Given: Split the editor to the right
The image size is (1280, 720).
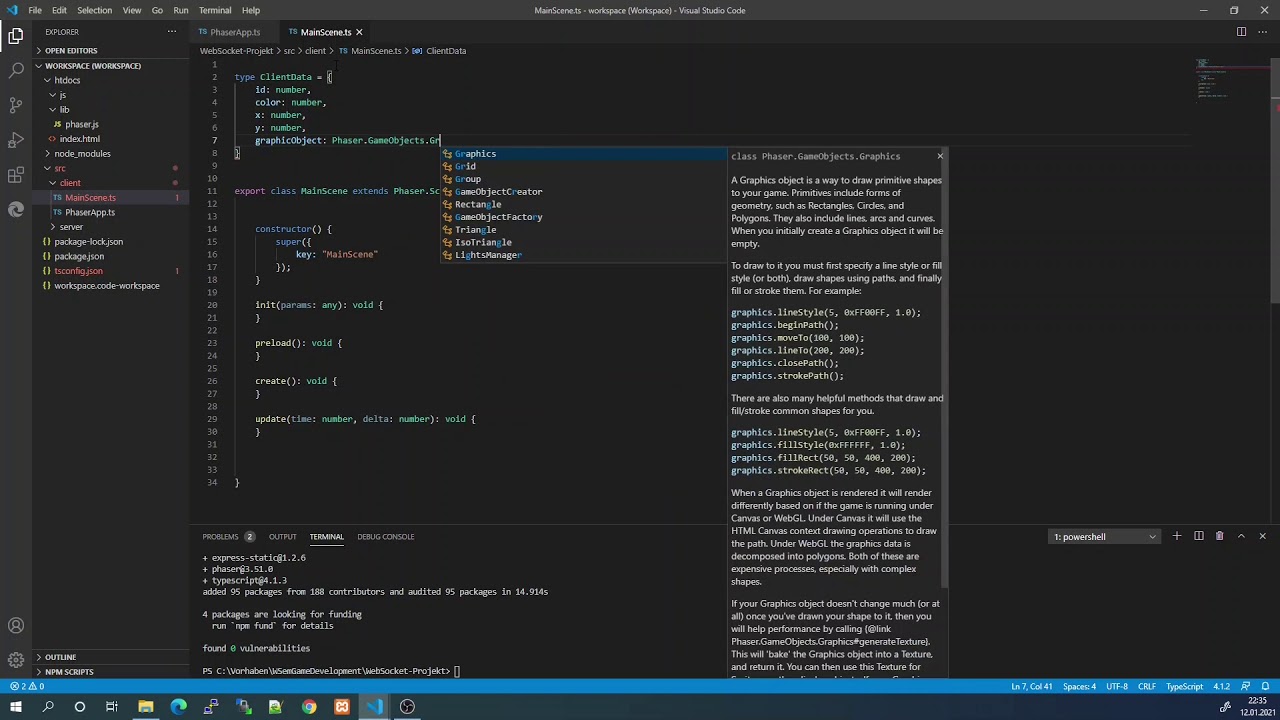Looking at the screenshot, I should 1241,32.
